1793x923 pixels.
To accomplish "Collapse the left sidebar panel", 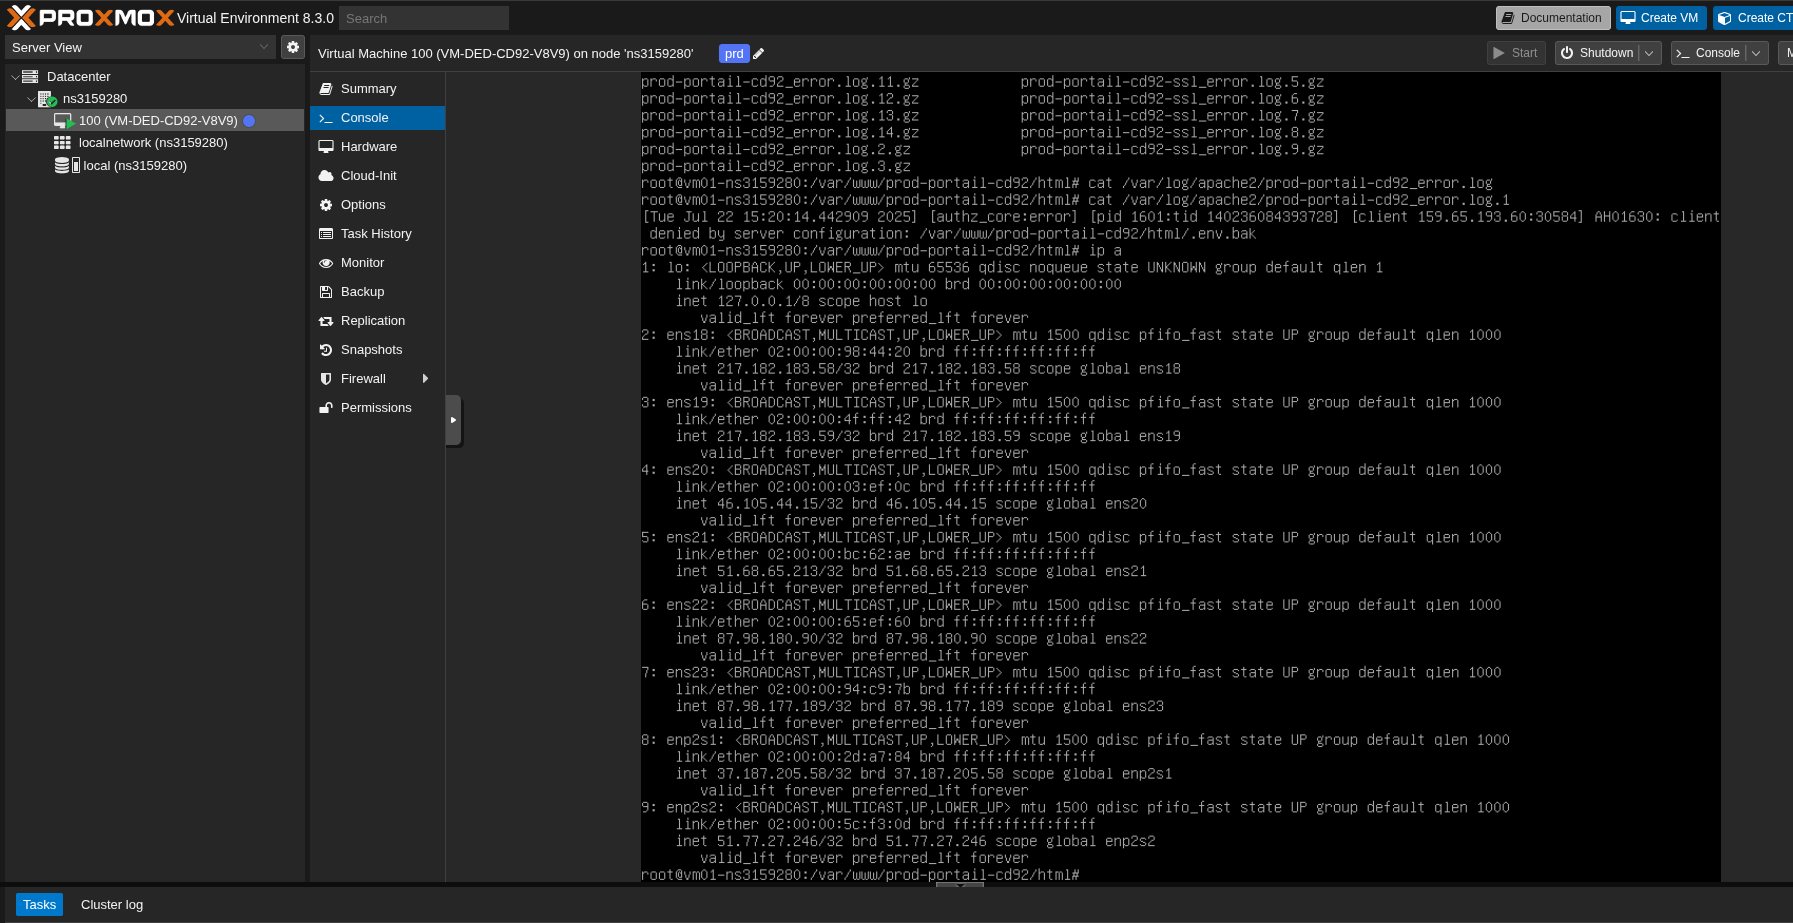I will point(451,420).
